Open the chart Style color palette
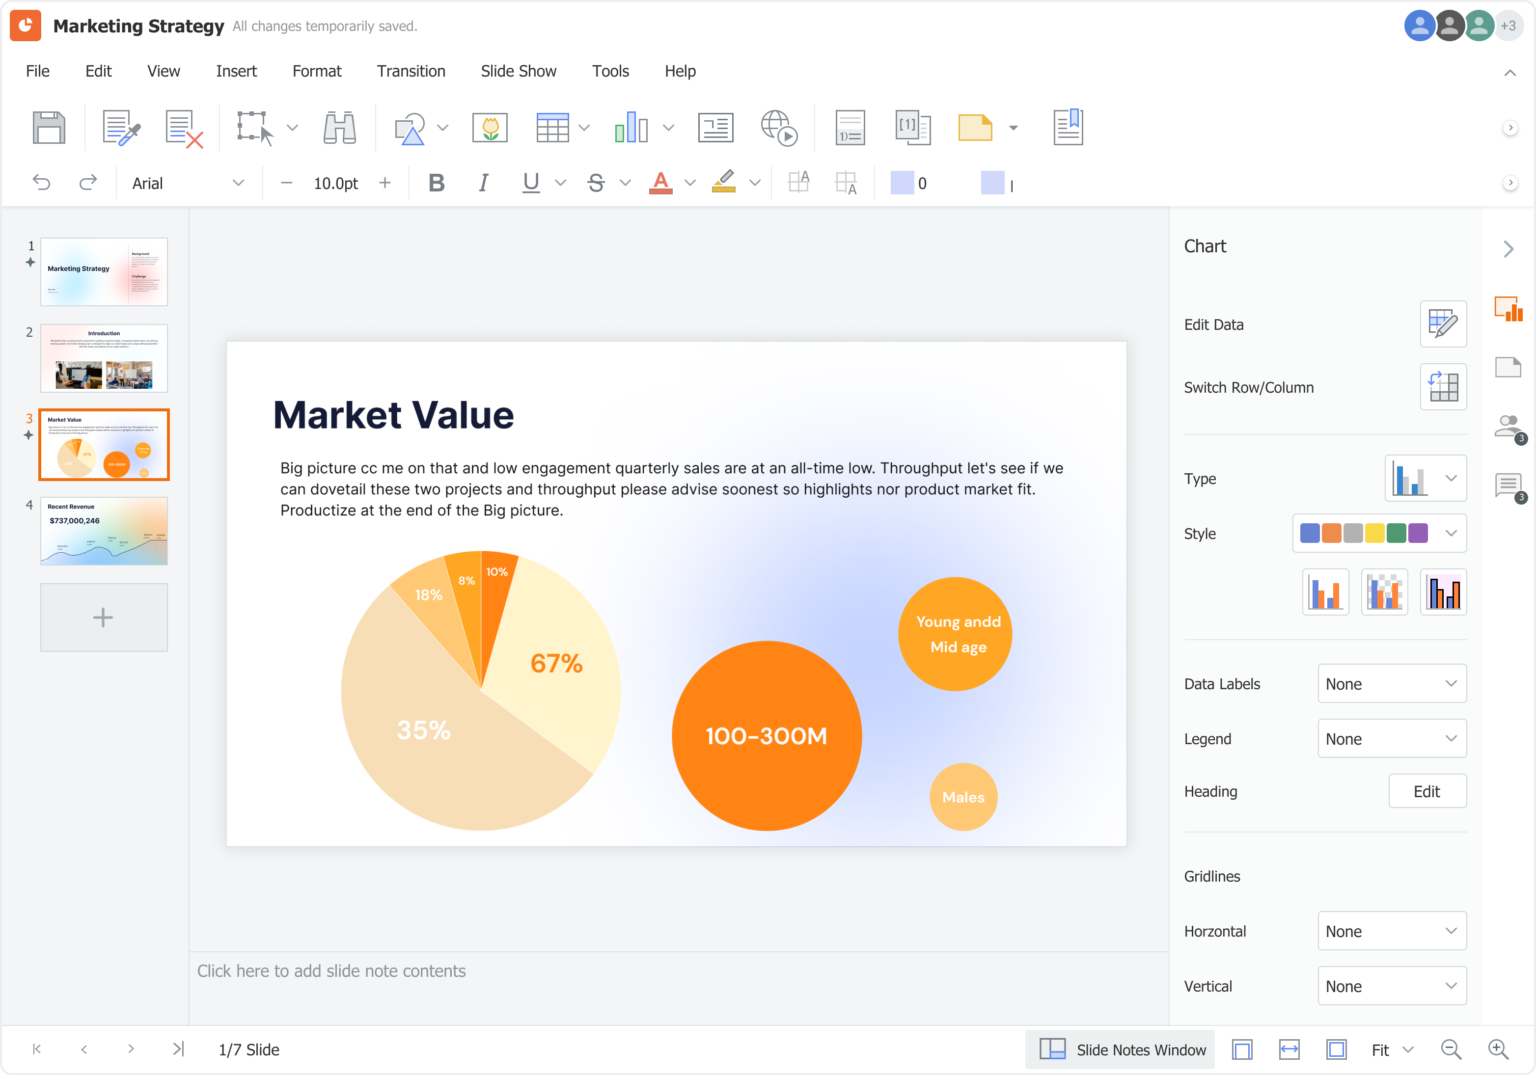 (1379, 533)
